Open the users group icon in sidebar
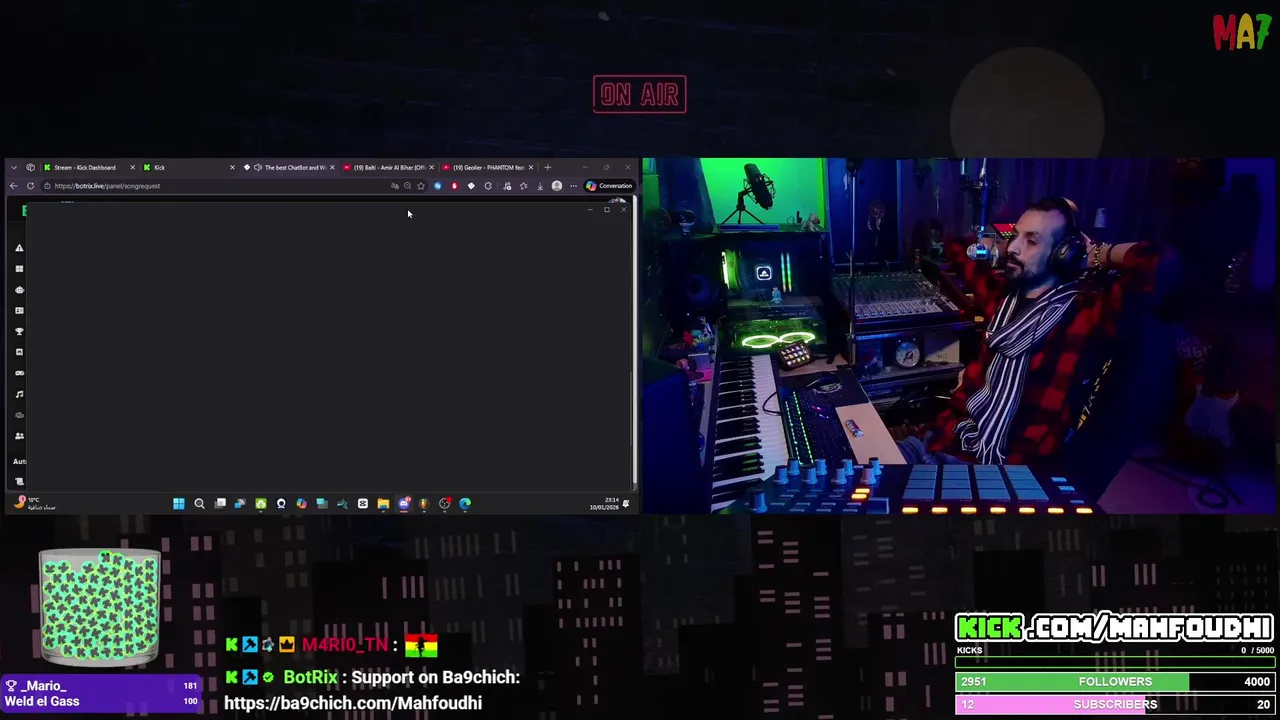1280x720 pixels. pos(19,436)
